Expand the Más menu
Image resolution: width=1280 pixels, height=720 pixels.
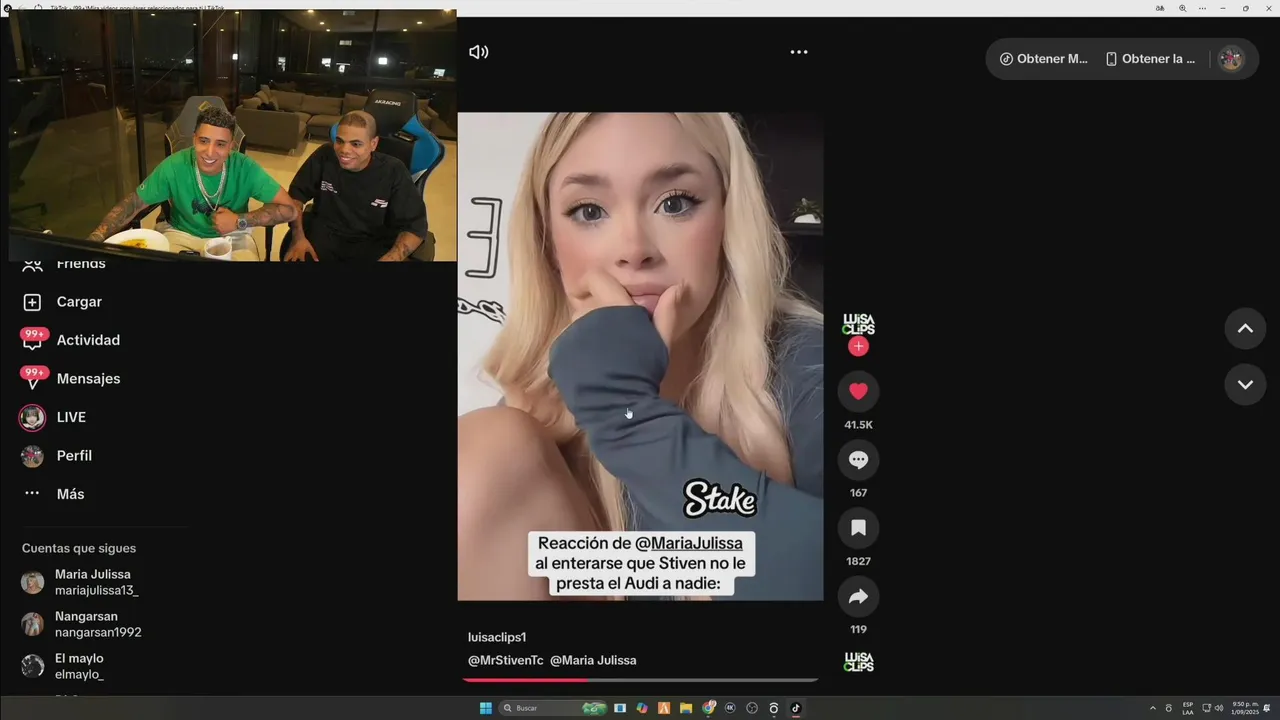click(x=70, y=494)
